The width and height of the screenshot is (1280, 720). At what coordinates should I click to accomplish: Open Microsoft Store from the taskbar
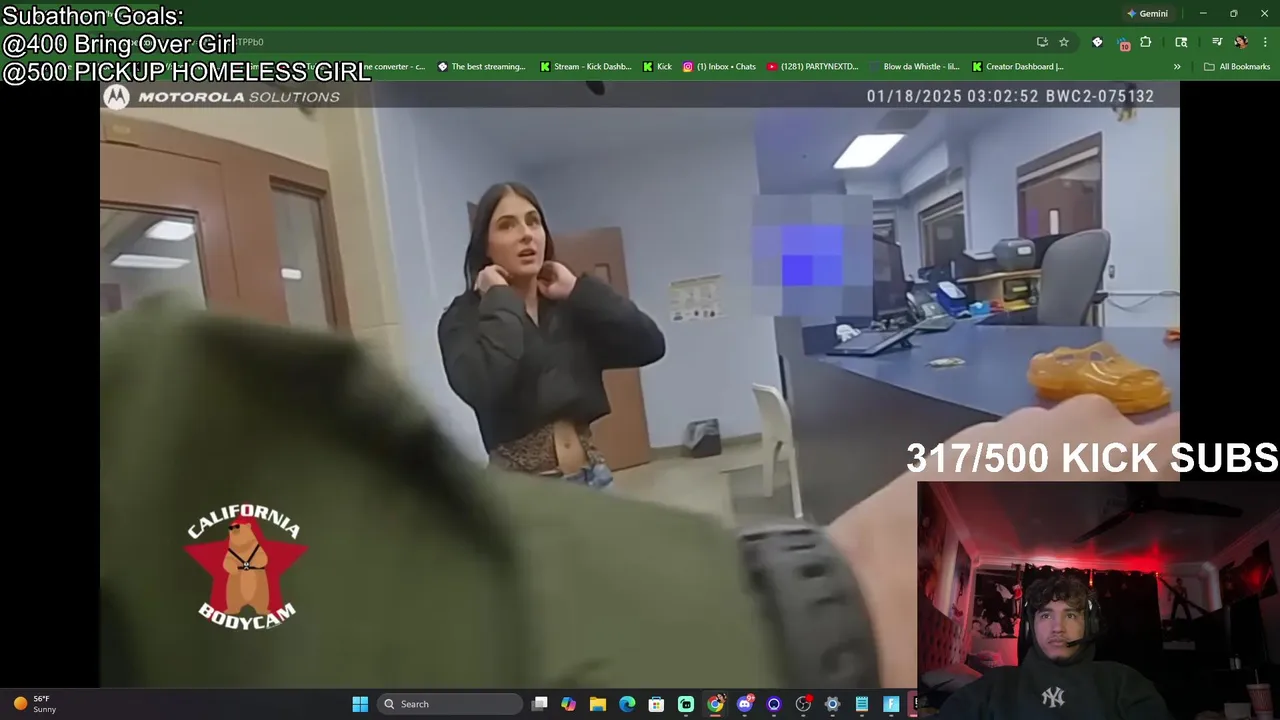tap(656, 704)
